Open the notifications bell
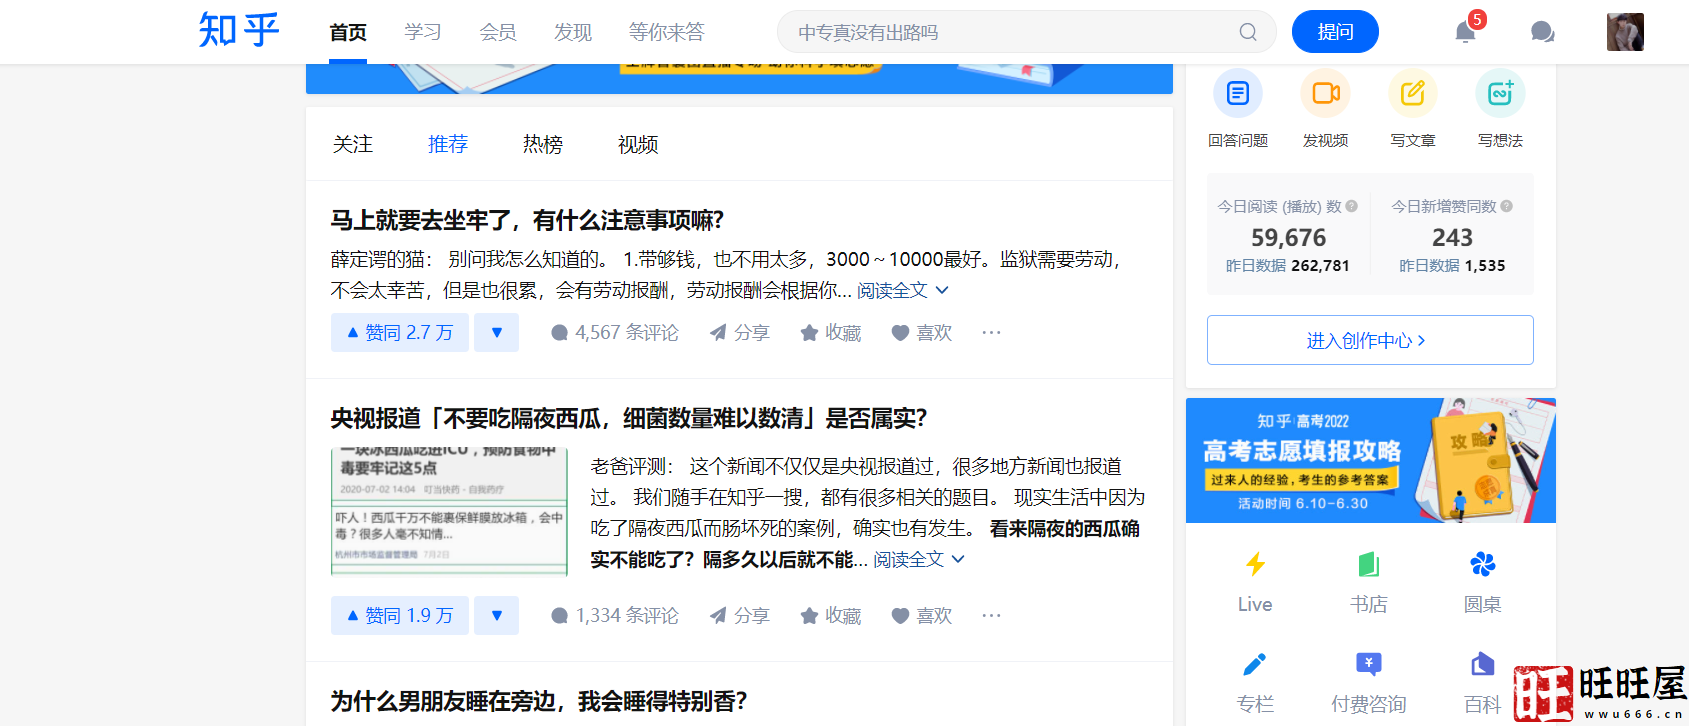The height and width of the screenshot is (726, 1689). [1465, 32]
